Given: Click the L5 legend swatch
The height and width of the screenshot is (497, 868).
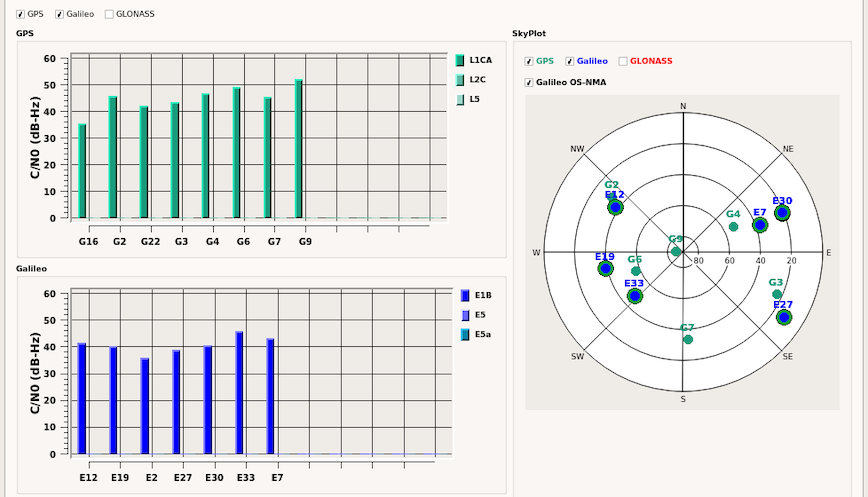Looking at the screenshot, I should click(460, 99).
